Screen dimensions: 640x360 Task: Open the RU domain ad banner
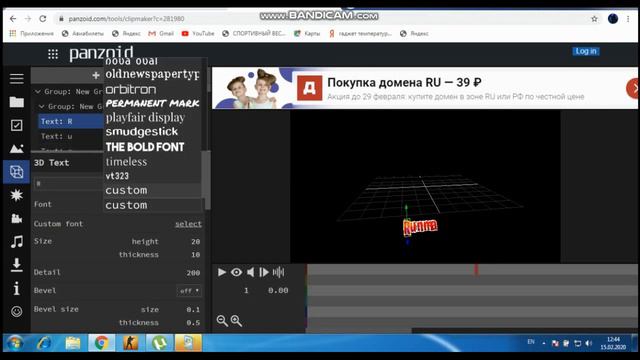(425, 88)
